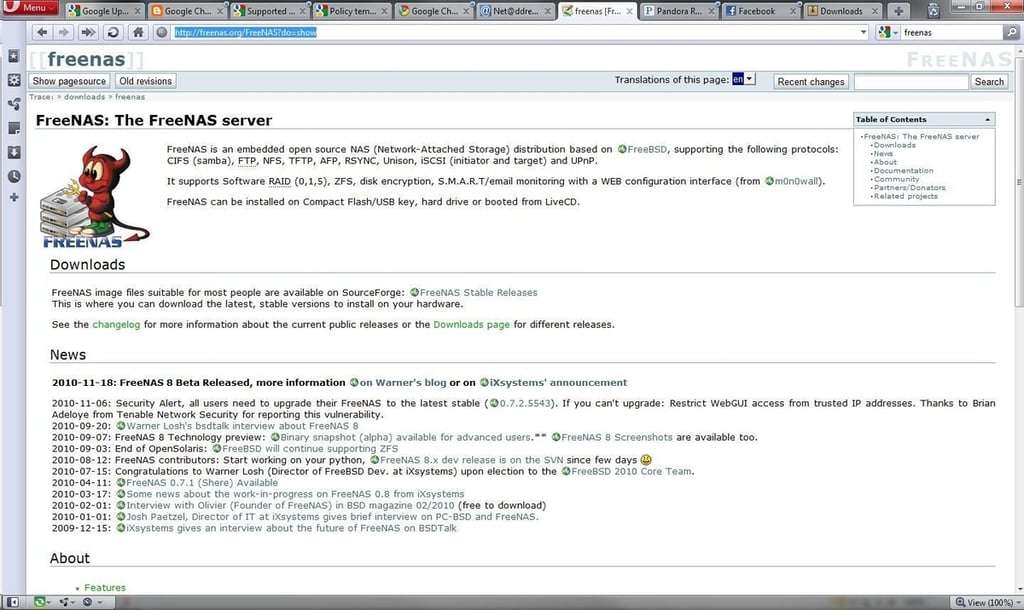This screenshot has height=610, width=1024.
Task: Click the Recent changes button
Action: [811, 82]
